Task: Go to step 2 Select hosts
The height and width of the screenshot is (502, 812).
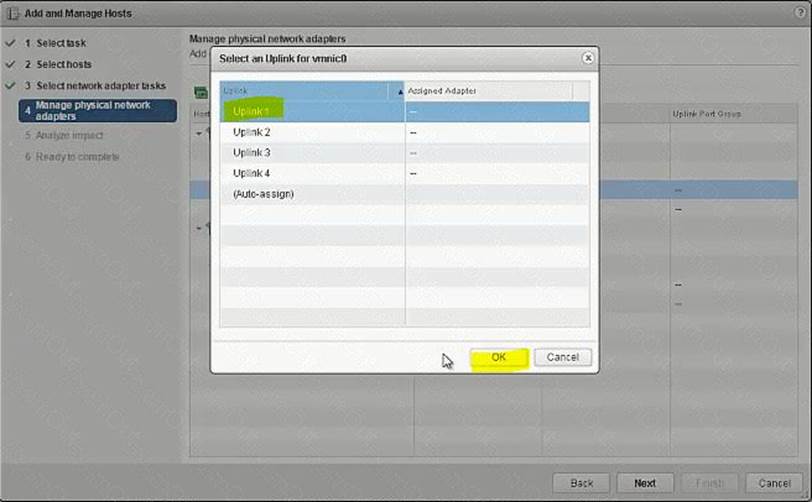Action: tap(64, 64)
